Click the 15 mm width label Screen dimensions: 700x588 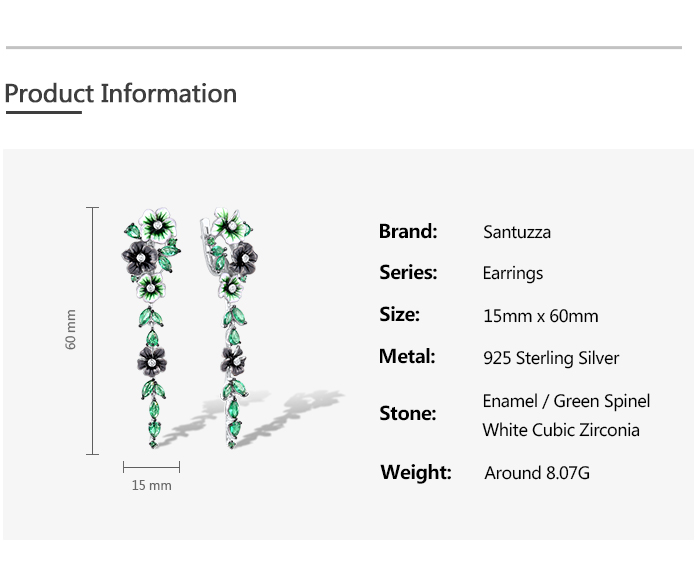[x=151, y=485]
